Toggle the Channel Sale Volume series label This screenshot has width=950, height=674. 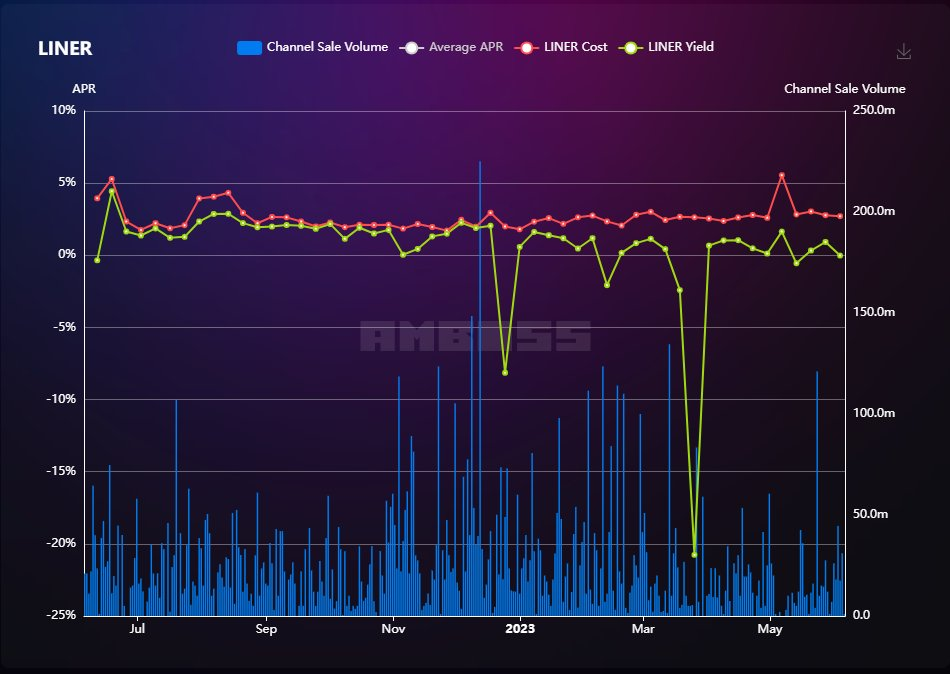click(x=327, y=47)
